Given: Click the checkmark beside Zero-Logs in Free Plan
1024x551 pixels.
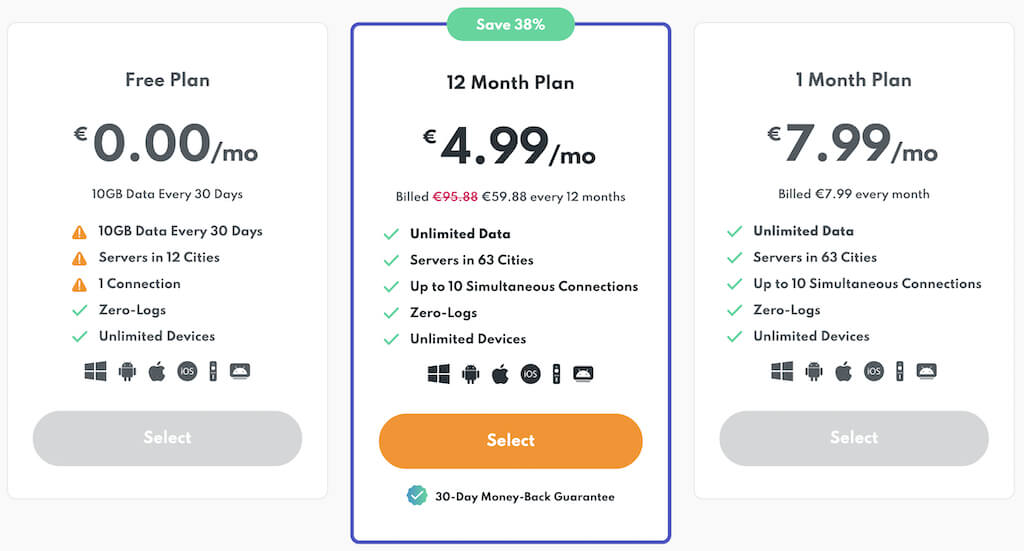Looking at the screenshot, I should (79, 310).
